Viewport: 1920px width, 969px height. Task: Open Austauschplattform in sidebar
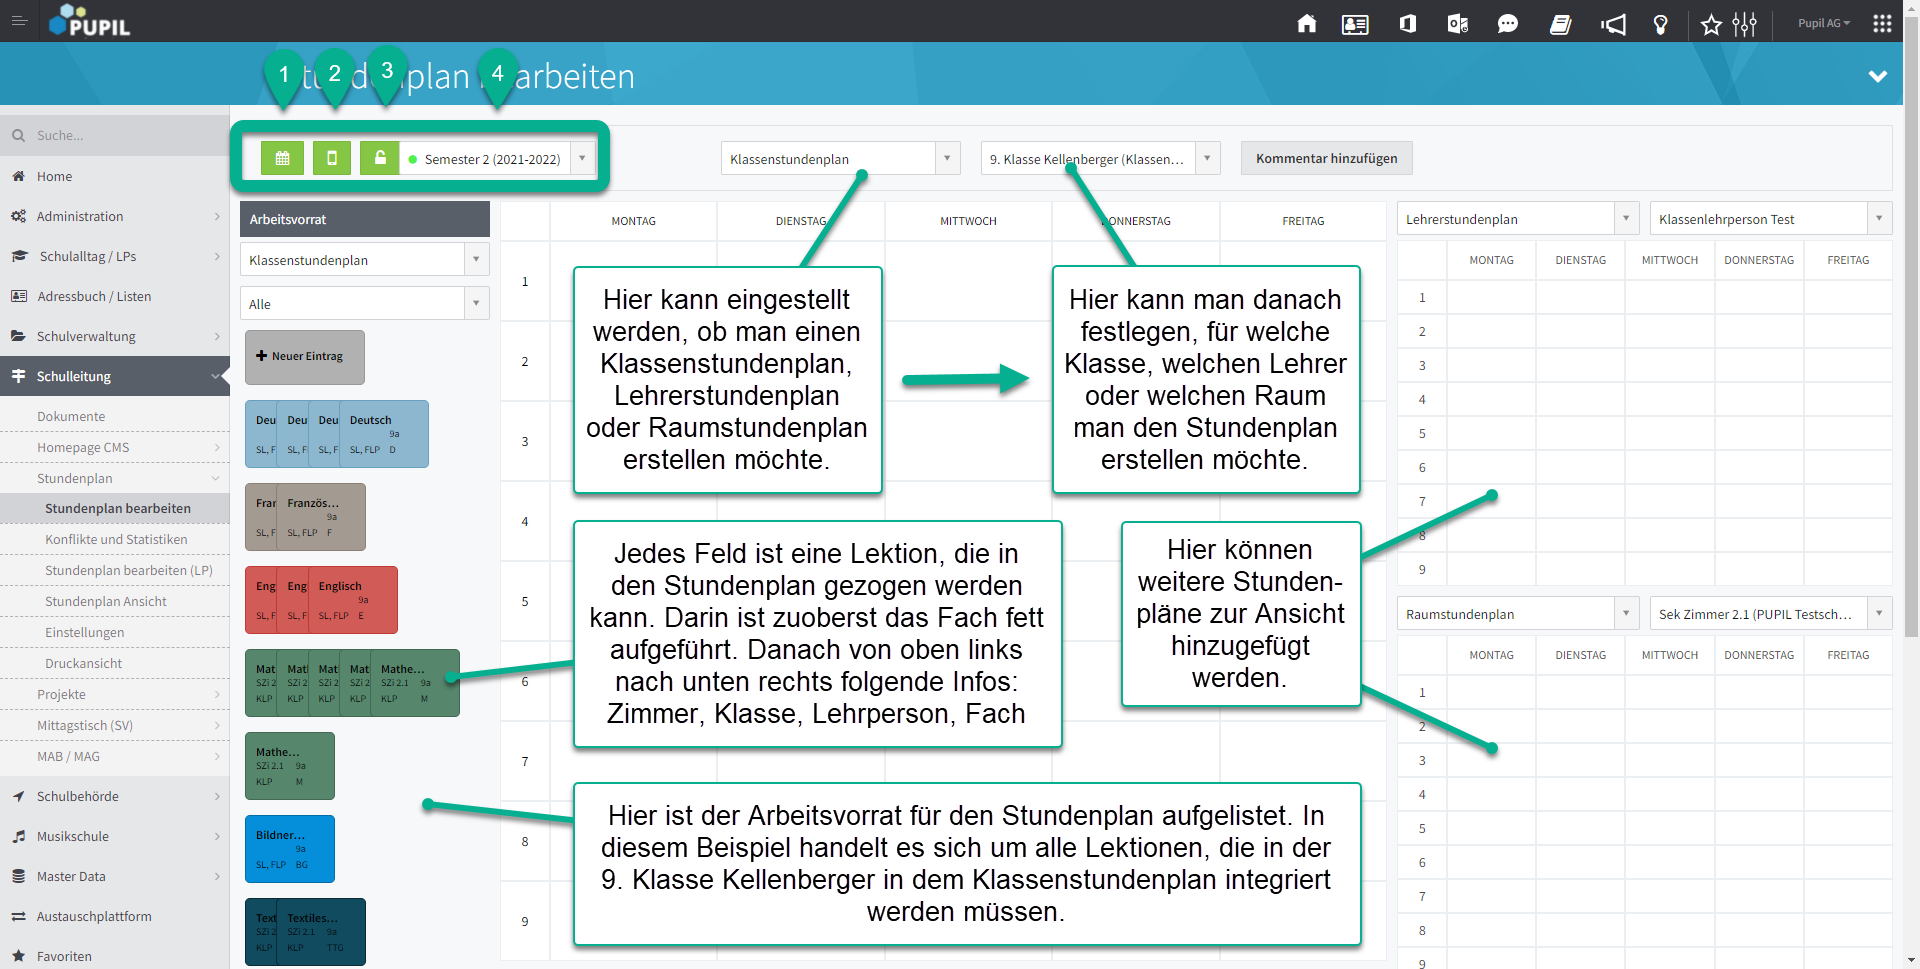click(115, 916)
